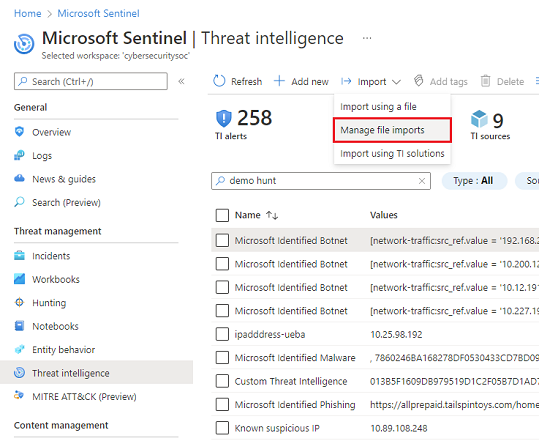This screenshot has width=539, height=441.
Task: Go to Home breadcrumb link
Action: click(28, 13)
